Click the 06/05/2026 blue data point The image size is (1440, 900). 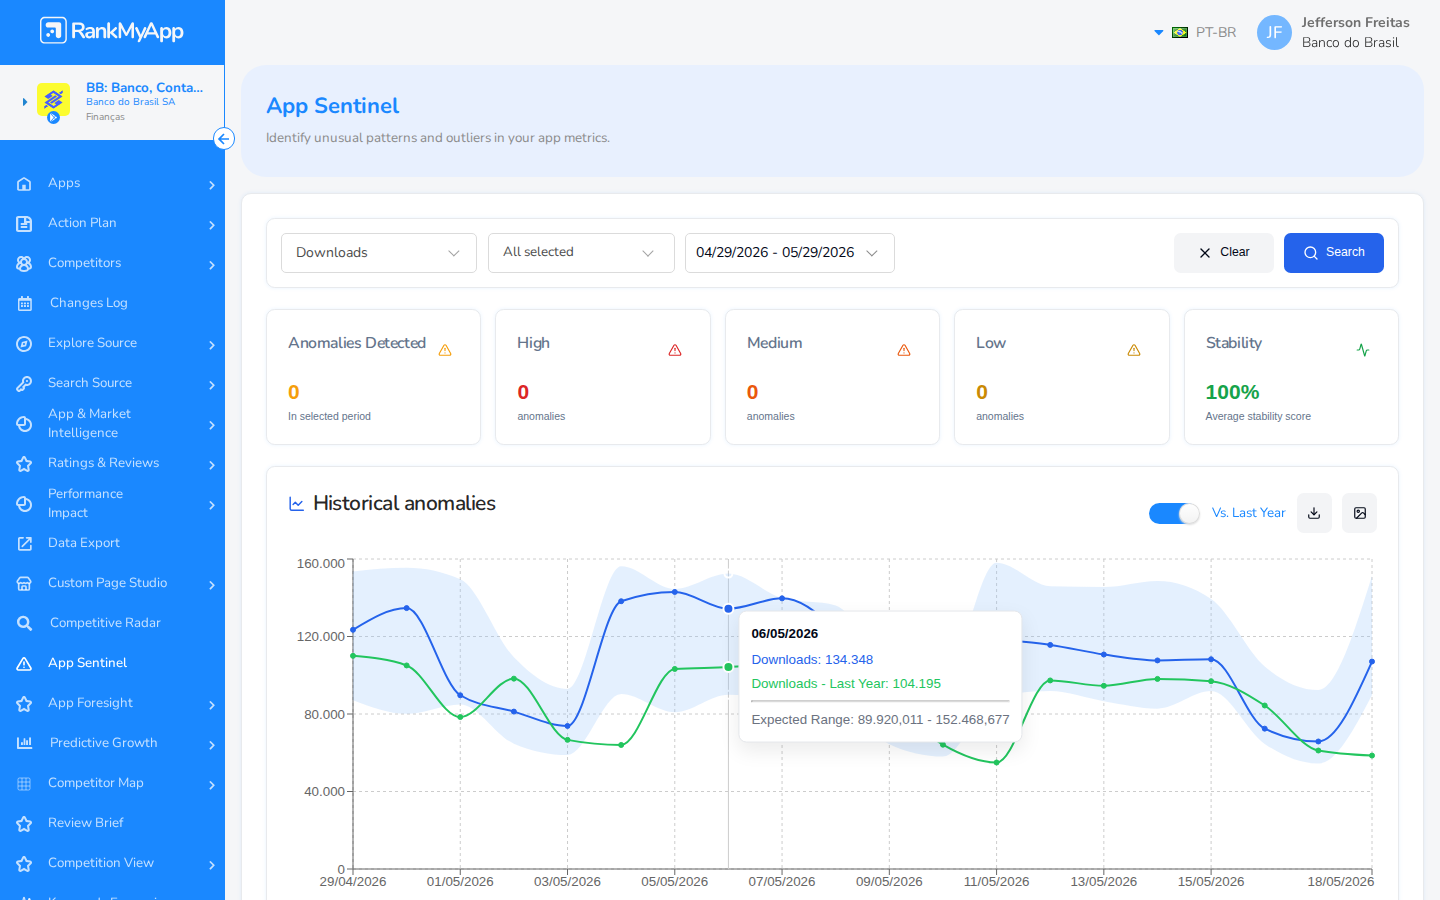click(728, 609)
